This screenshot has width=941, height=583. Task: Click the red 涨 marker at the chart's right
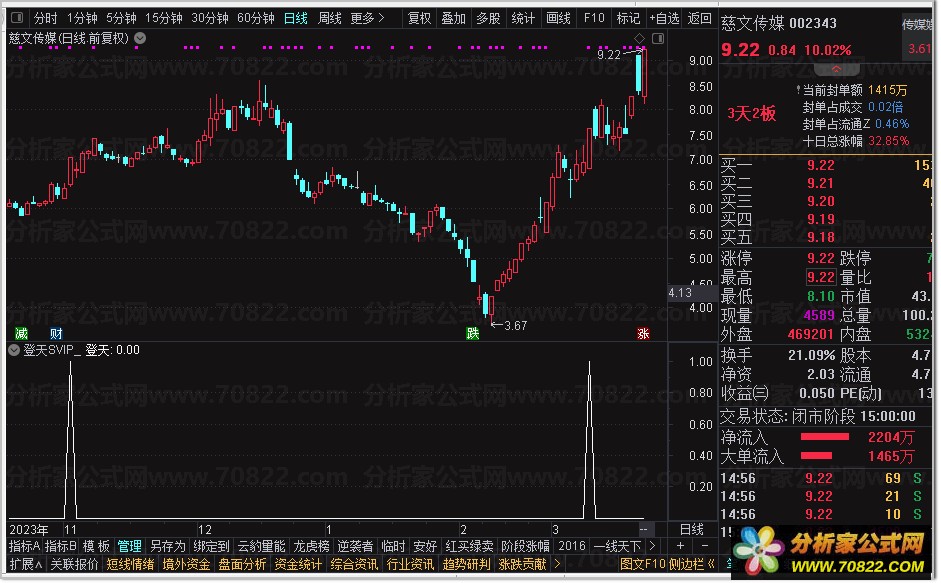coord(643,334)
